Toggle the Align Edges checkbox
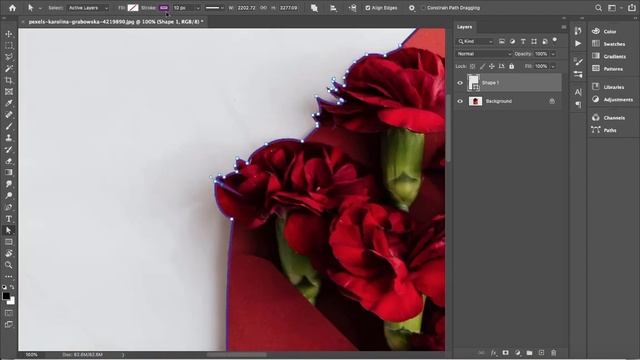640x360 pixels. 368,8
